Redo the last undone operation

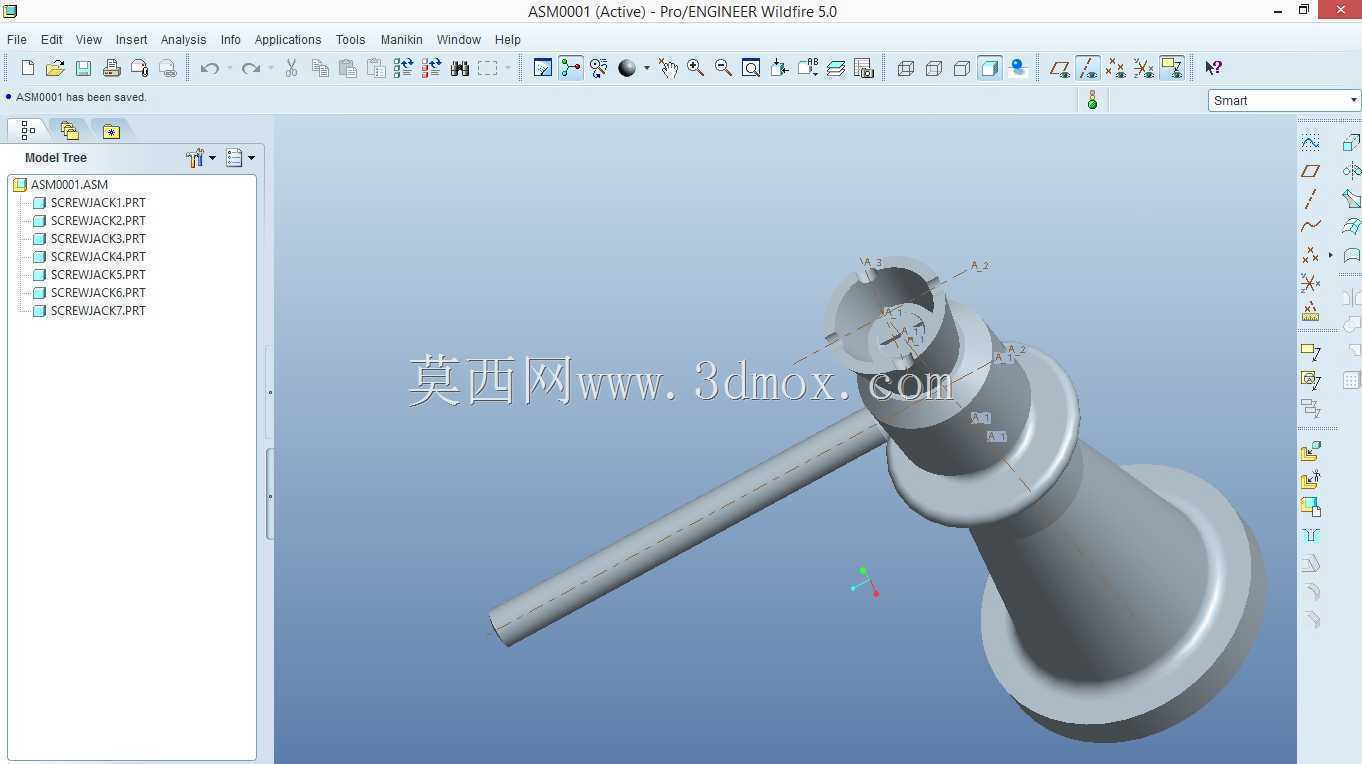click(x=251, y=68)
